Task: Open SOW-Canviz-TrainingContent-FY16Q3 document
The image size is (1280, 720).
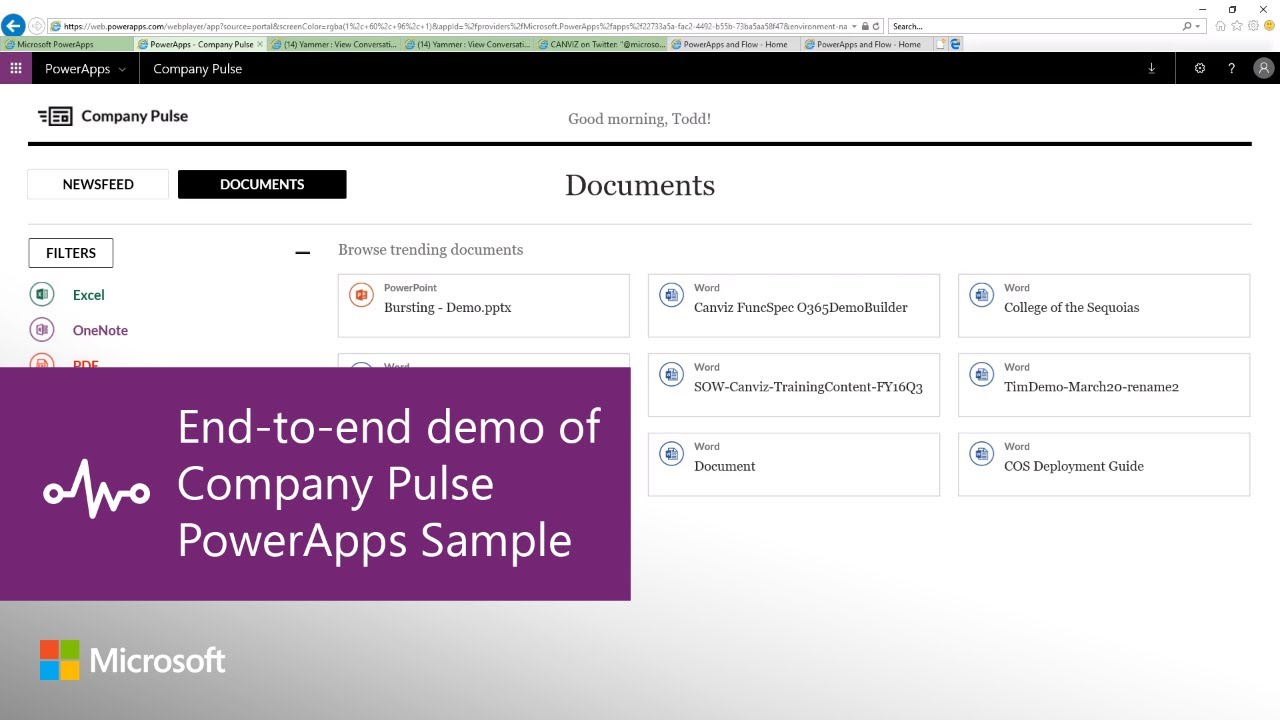Action: 794,385
